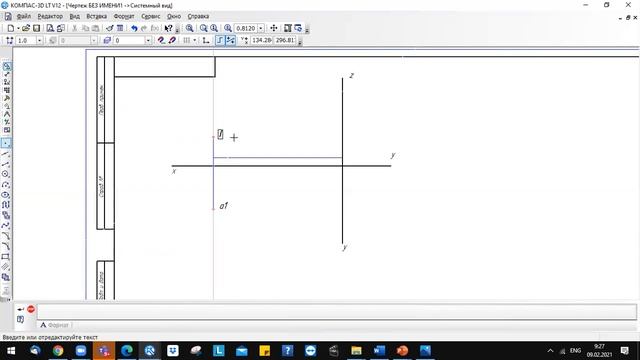Click the create object arrow icon
Screen dimensions: 640x360
(20, 309)
